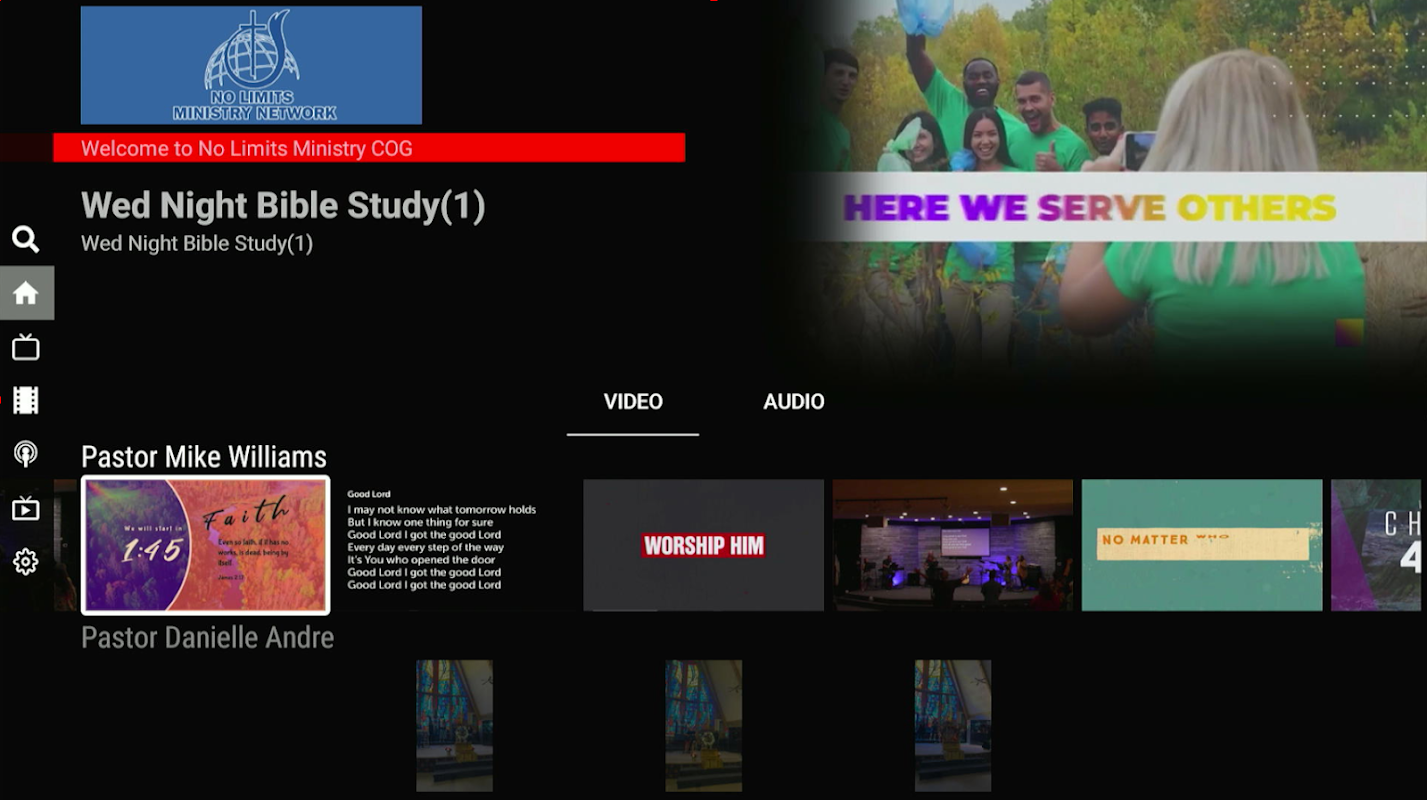Open the live TV icon in sidebar

[25, 347]
